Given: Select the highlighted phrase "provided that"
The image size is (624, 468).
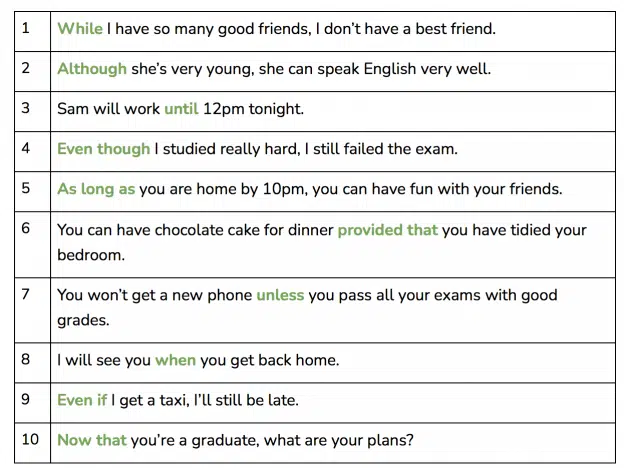Looking at the screenshot, I should coord(388,230).
